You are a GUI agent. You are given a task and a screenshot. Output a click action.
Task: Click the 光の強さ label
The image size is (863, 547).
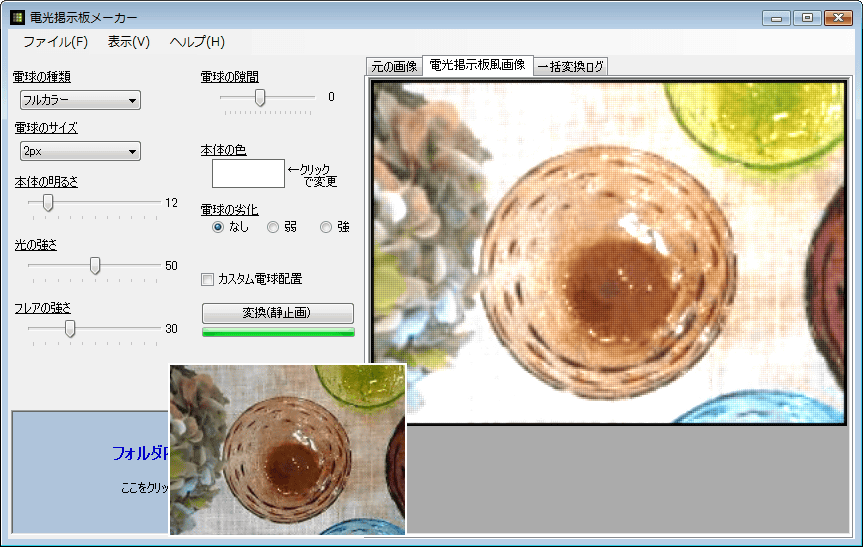[x=36, y=244]
